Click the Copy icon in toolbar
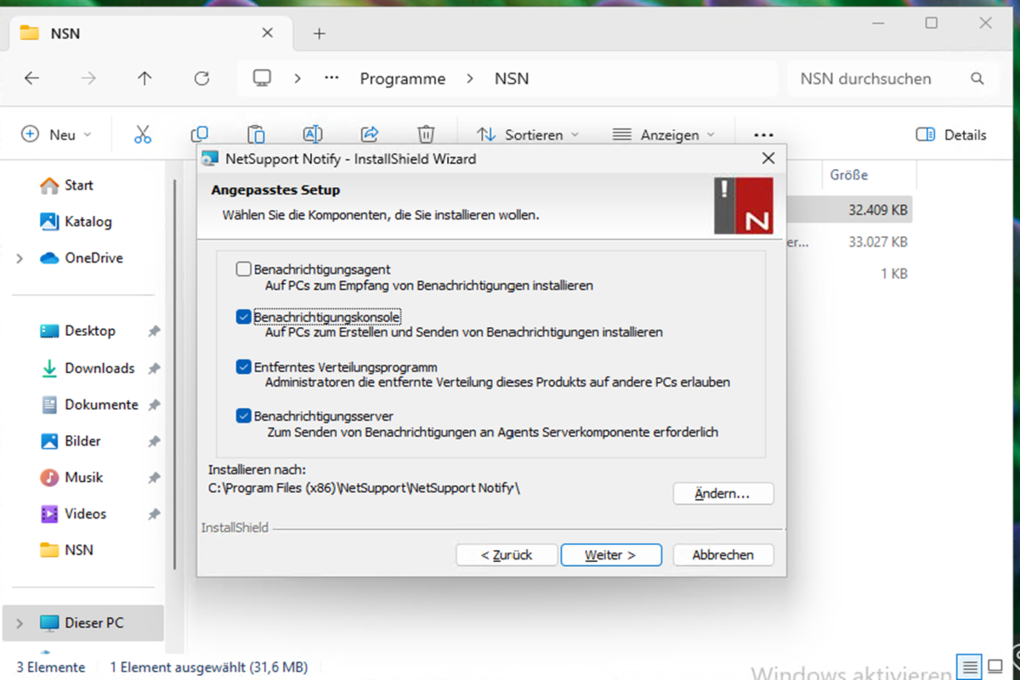This screenshot has width=1020, height=680. point(200,135)
